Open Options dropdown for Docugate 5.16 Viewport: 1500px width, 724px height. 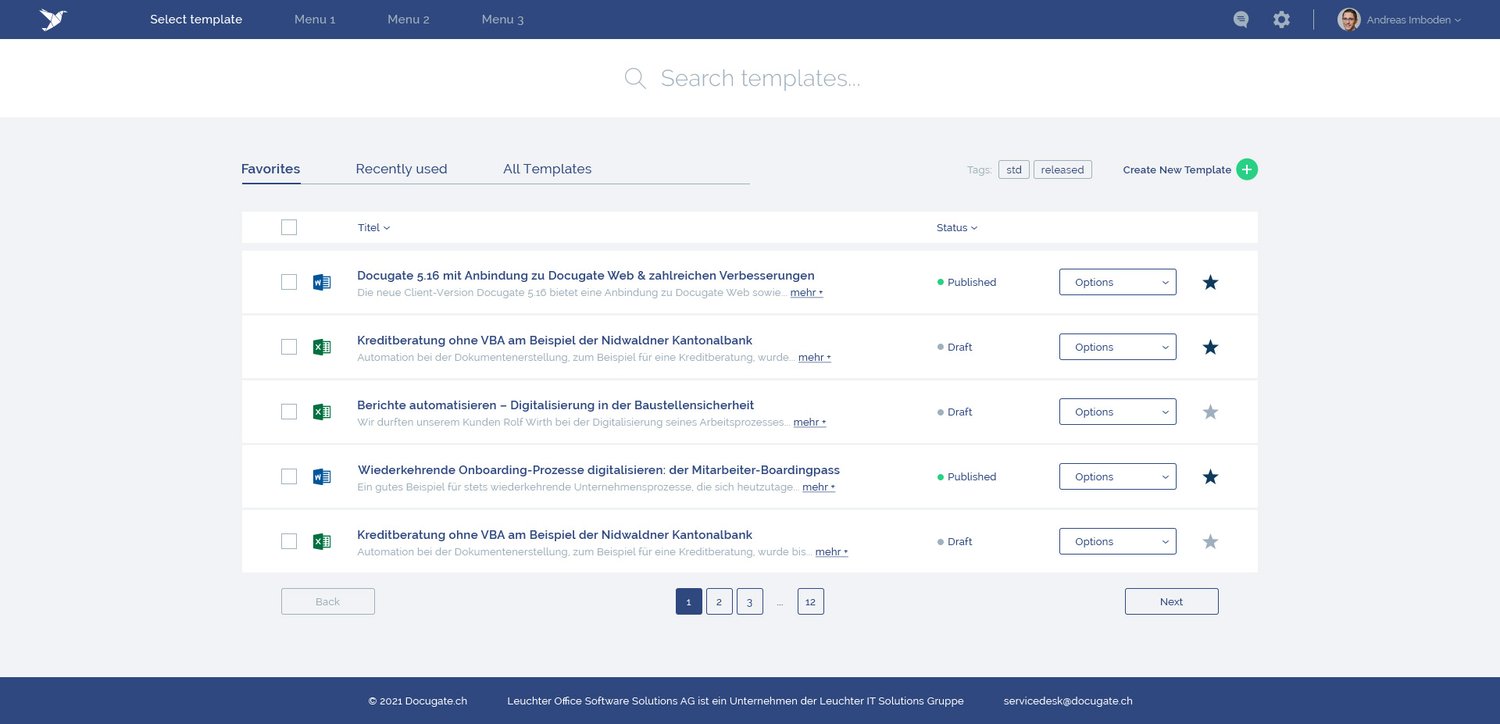1118,282
